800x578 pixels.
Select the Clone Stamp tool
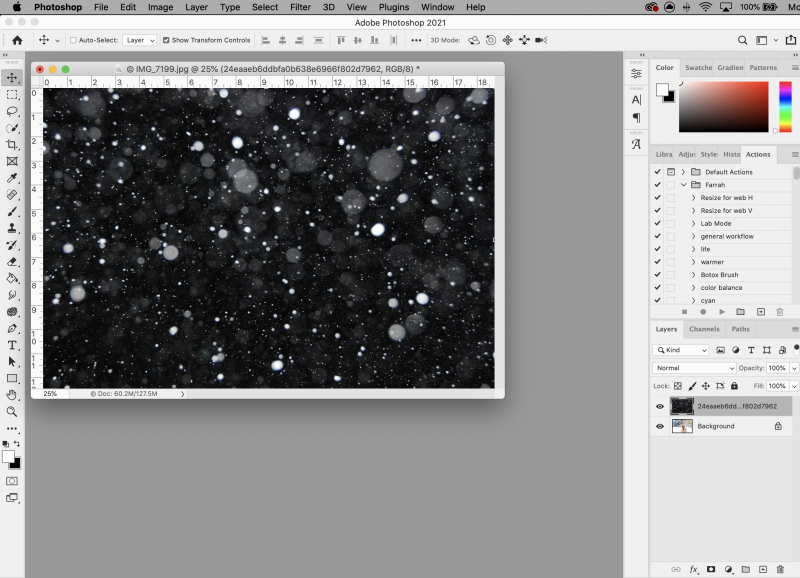click(12, 228)
